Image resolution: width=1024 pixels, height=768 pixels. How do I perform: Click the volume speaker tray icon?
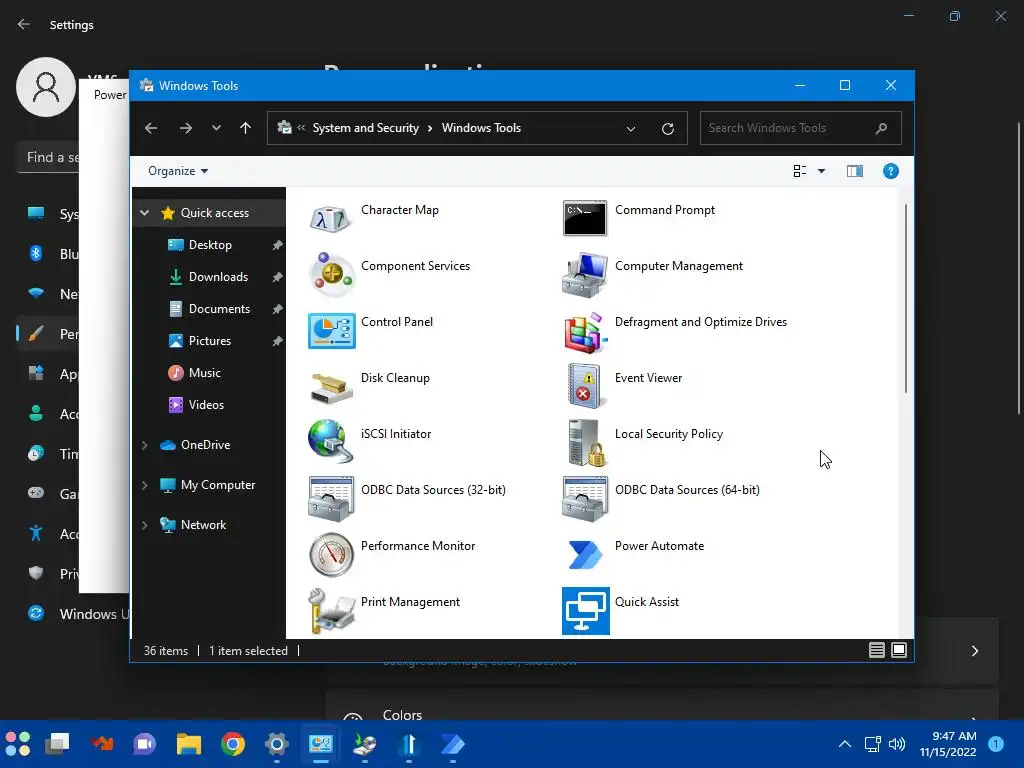[897, 744]
